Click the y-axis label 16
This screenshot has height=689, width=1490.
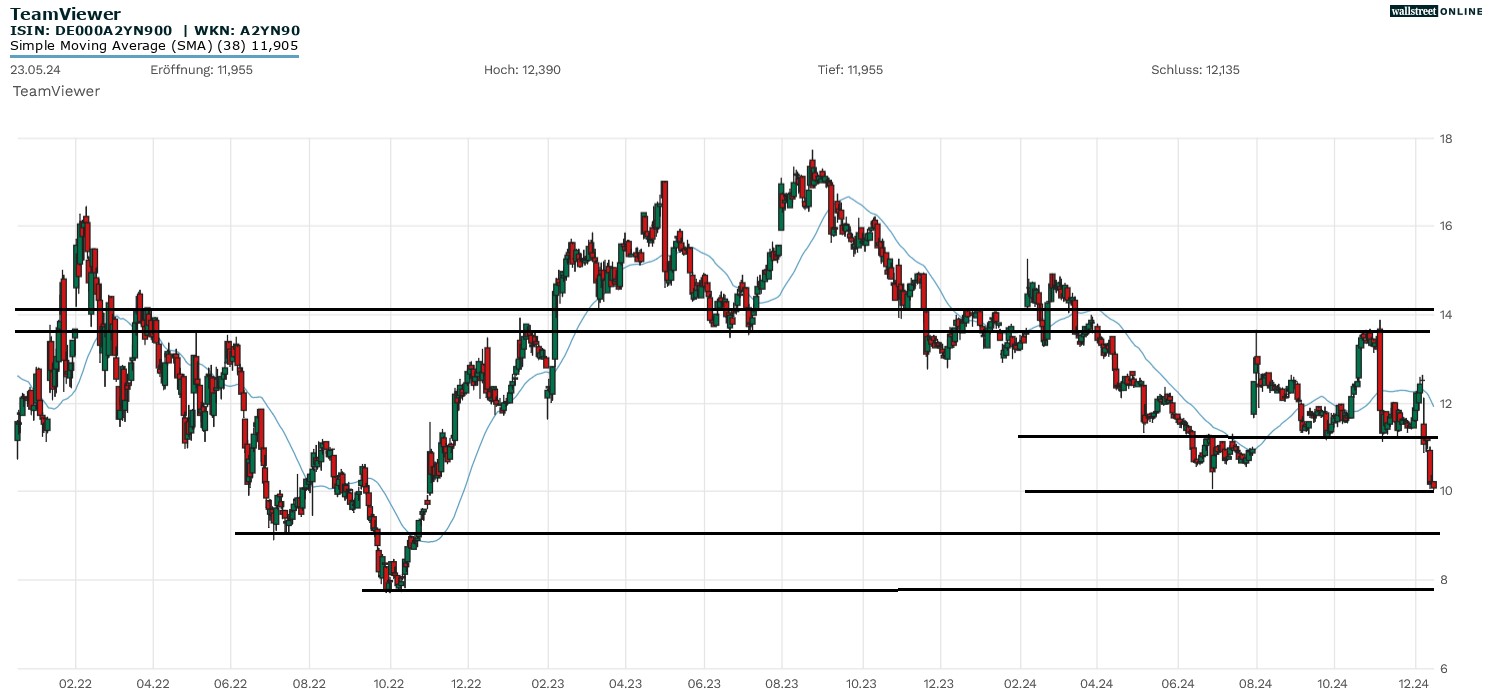[x=1445, y=226]
